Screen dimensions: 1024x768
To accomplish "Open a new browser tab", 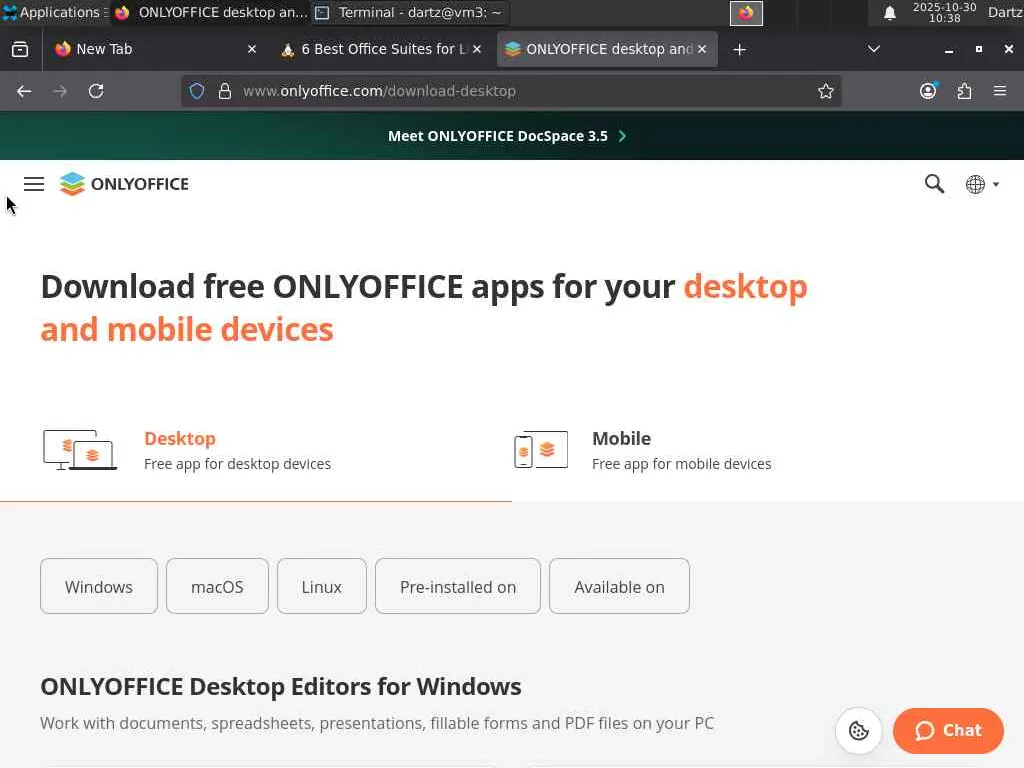I will tap(739, 50).
